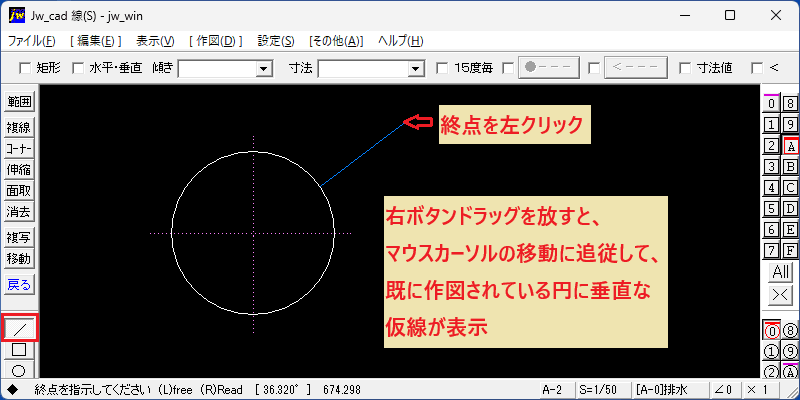Select layer 6 in the upper layer bar

point(771,230)
